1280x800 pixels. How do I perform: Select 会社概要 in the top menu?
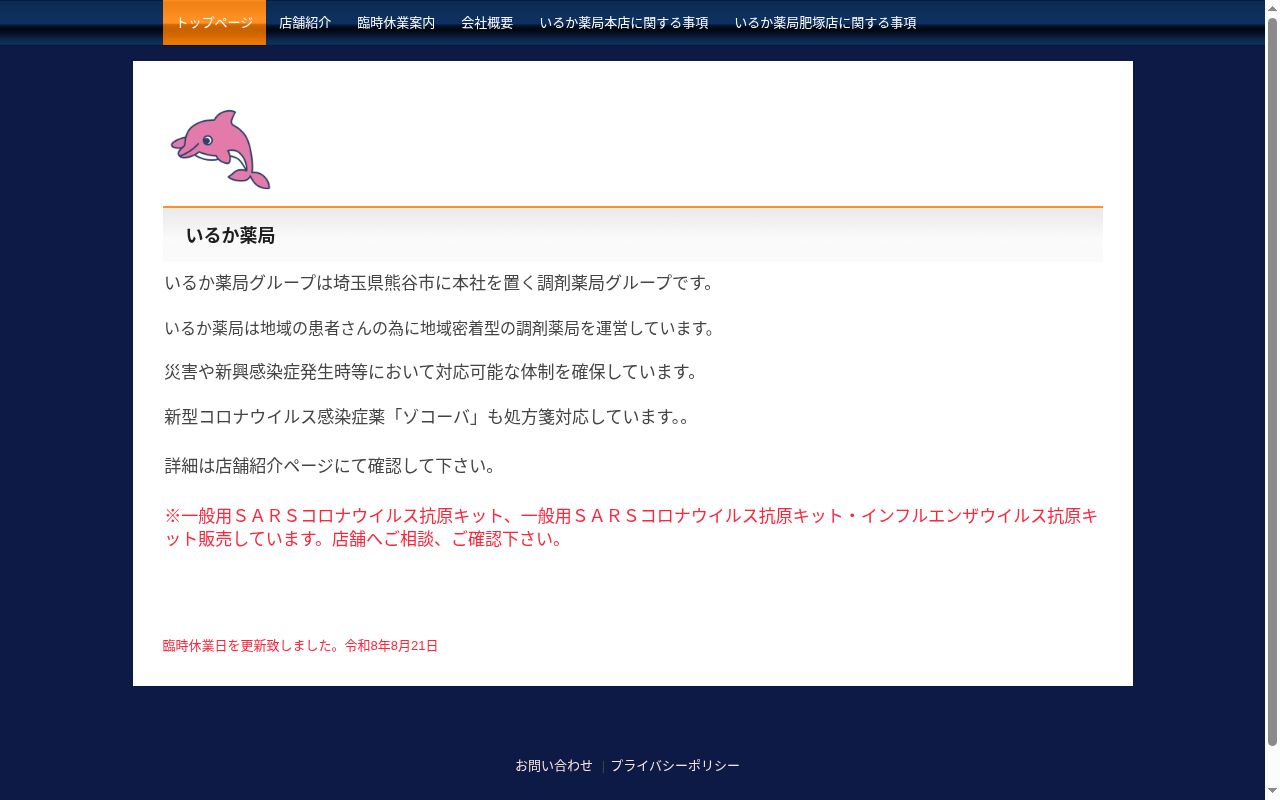(x=487, y=22)
